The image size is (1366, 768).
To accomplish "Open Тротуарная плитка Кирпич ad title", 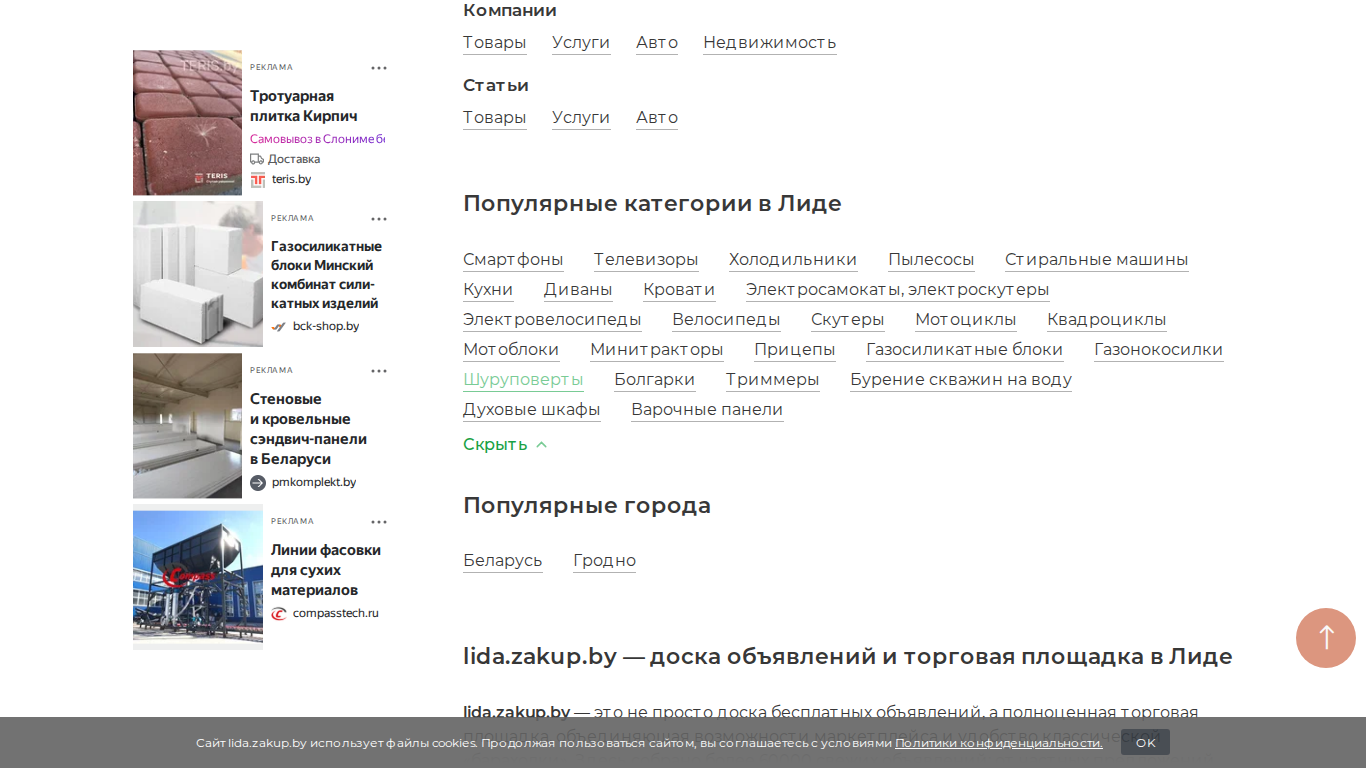I will click(x=304, y=106).
